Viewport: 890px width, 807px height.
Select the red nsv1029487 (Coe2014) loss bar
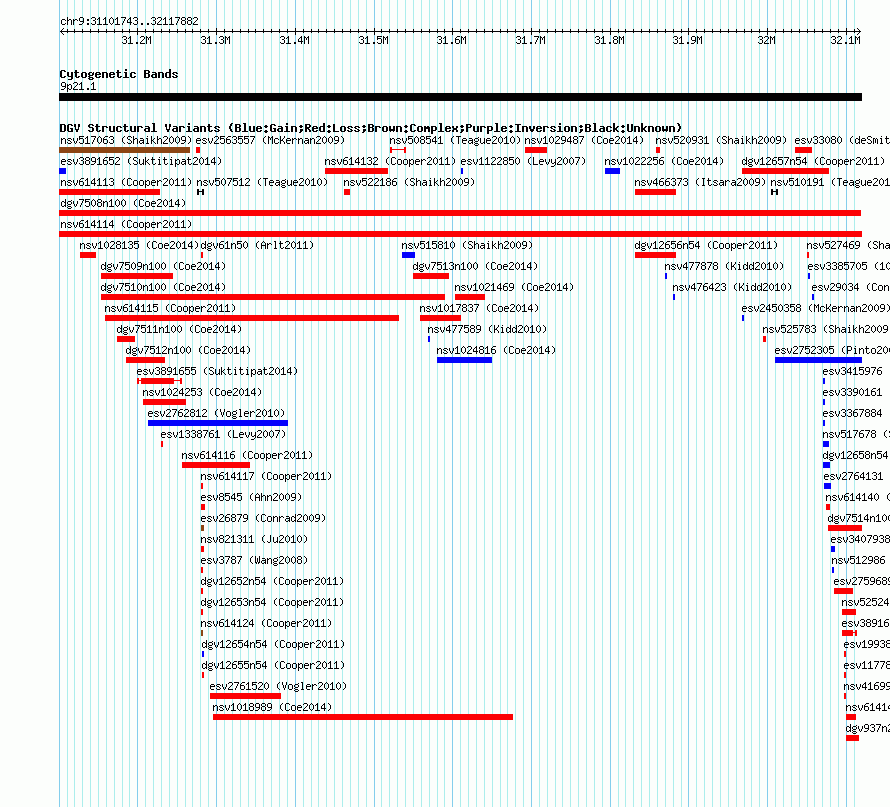(x=536, y=150)
